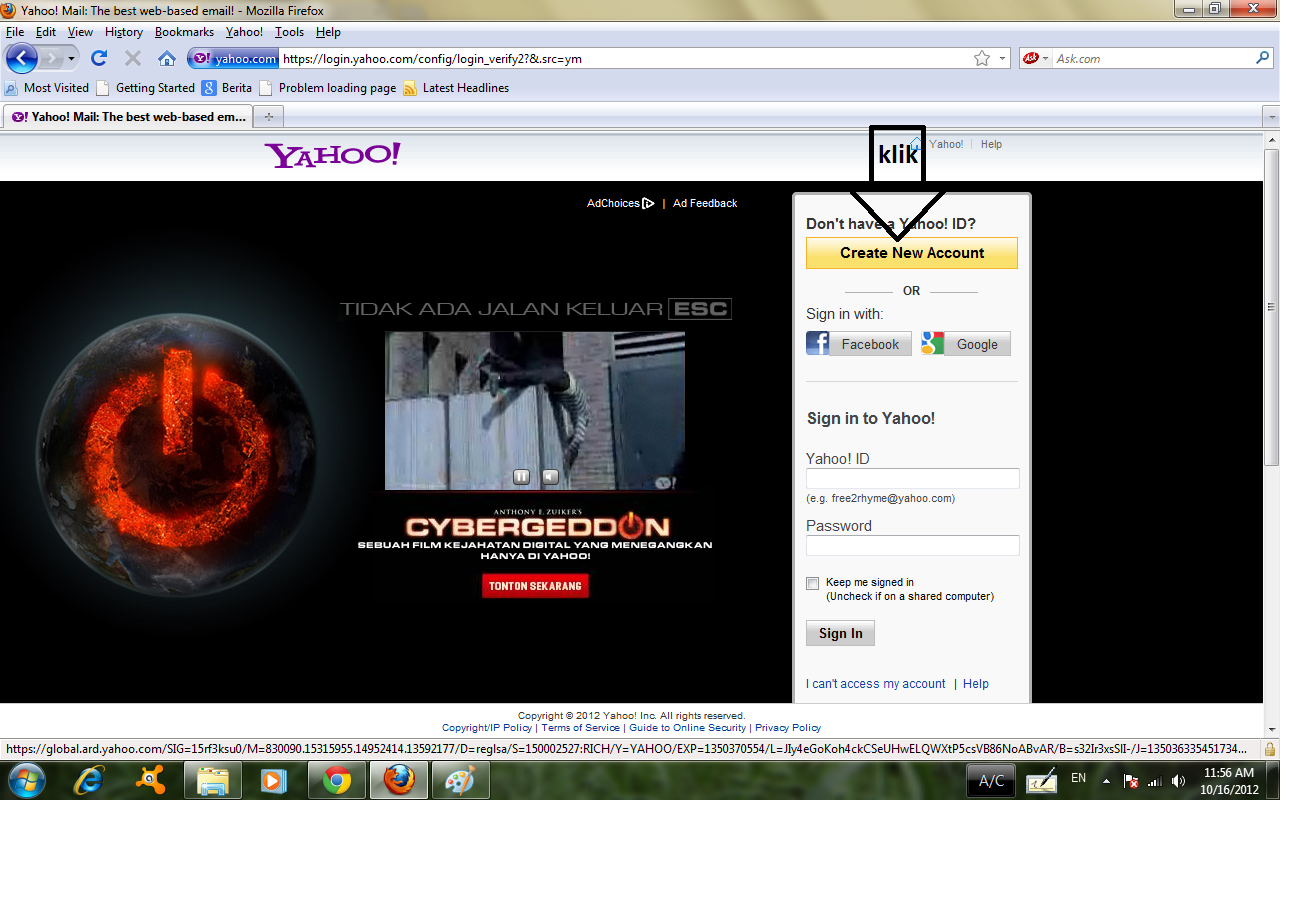Open the handwriting pen tool in taskbar

click(x=1041, y=780)
